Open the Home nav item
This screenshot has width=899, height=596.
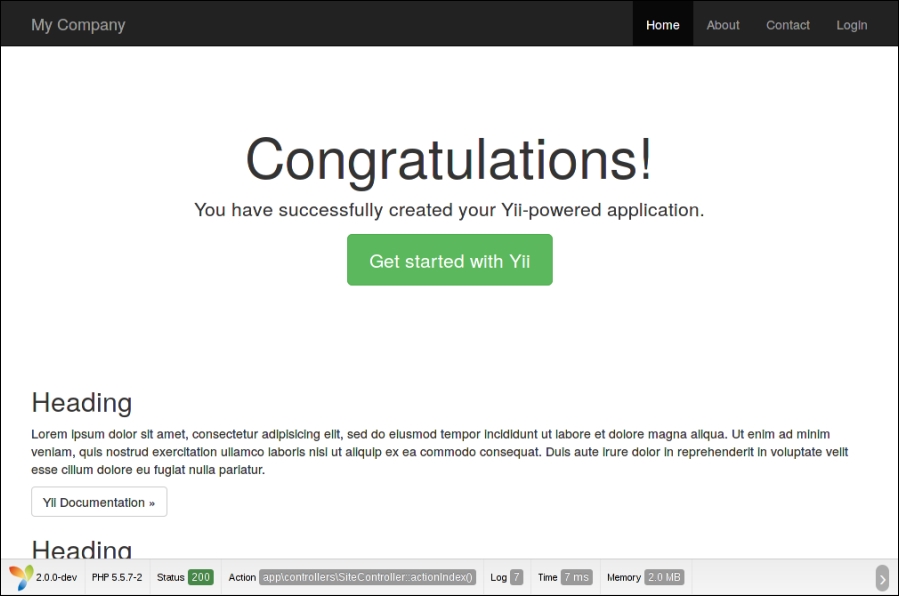pos(663,25)
